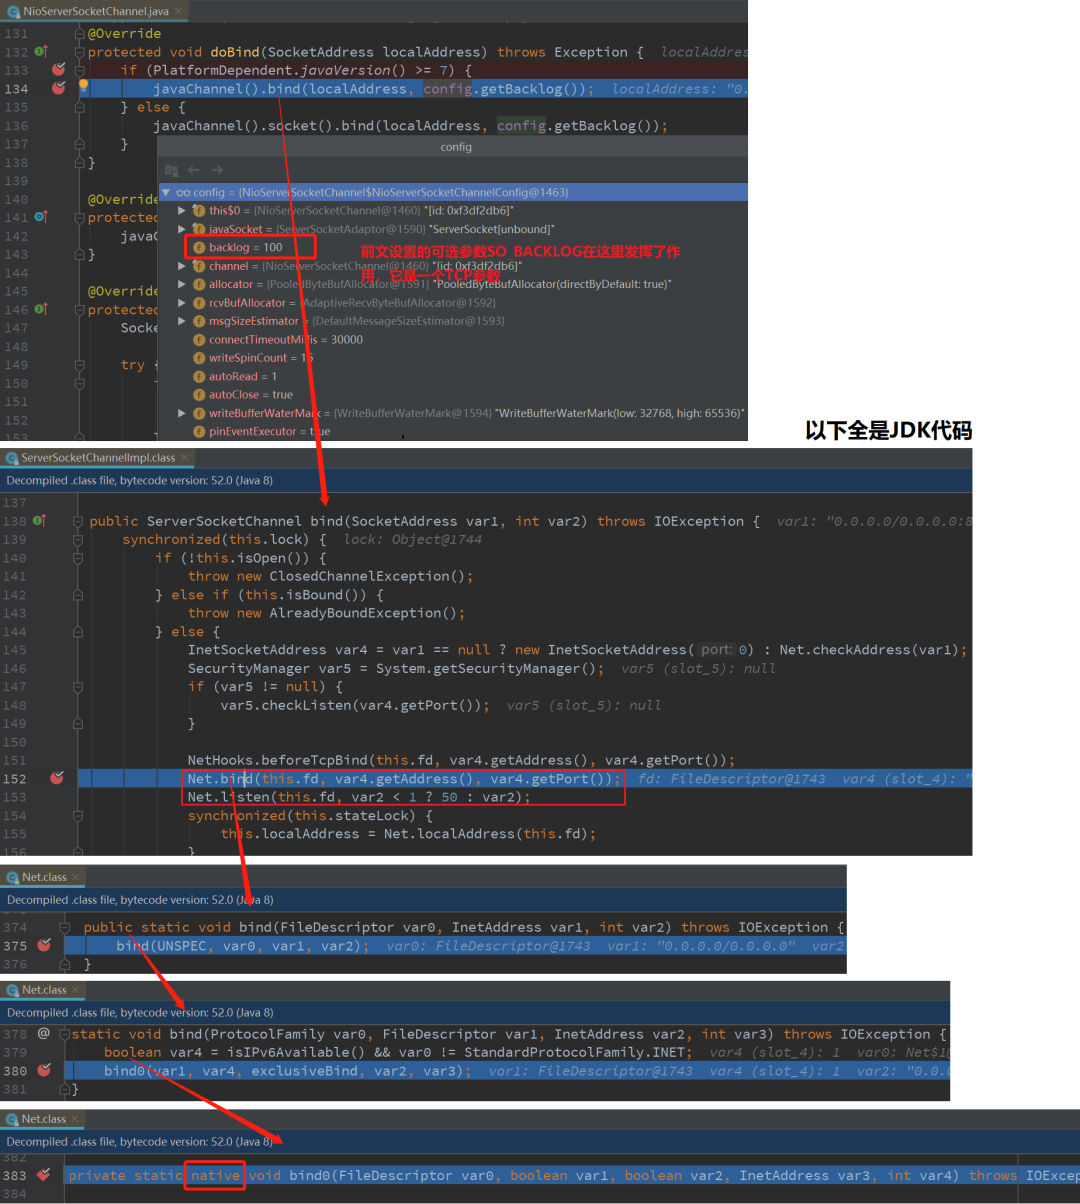Select the NioServerSocketChannel.java tab
Image resolution: width=1080 pixels, height=1204 pixels.
96,12
